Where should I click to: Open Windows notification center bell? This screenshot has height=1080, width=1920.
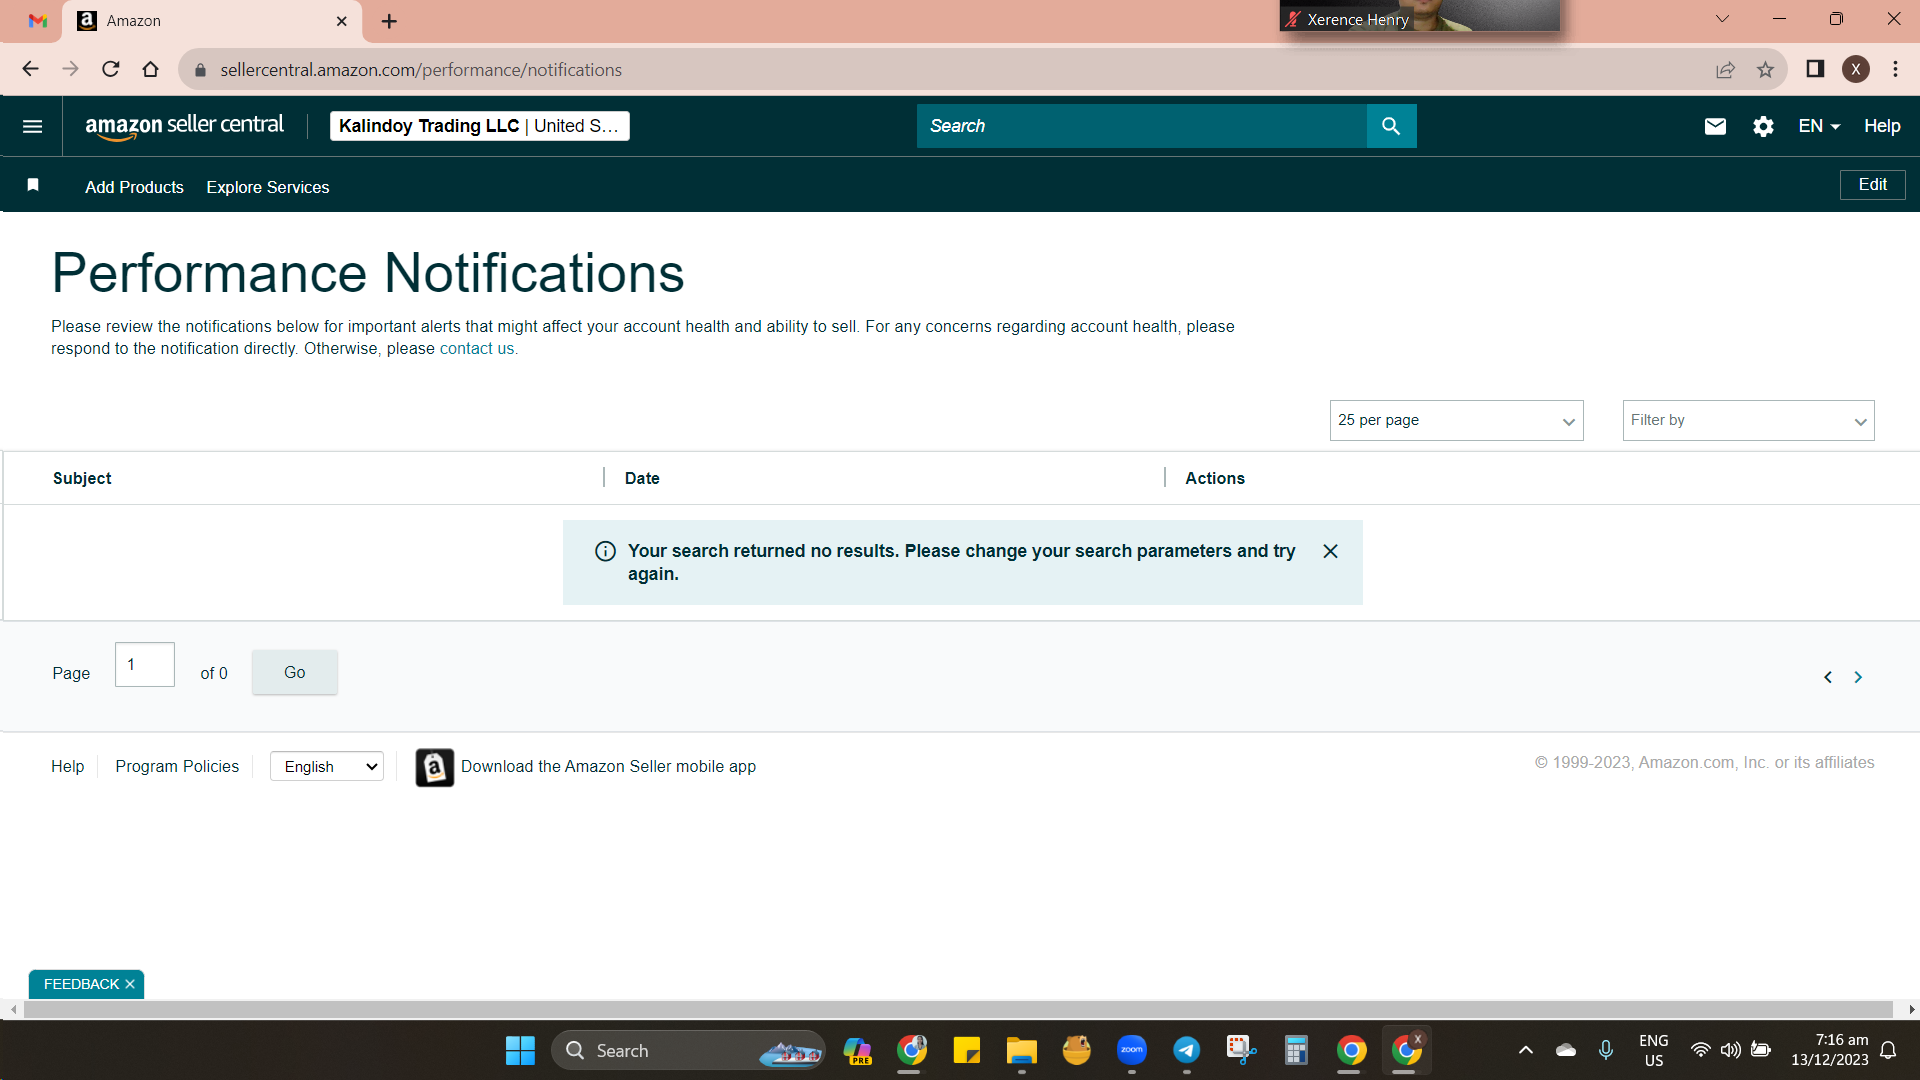click(x=1888, y=1050)
